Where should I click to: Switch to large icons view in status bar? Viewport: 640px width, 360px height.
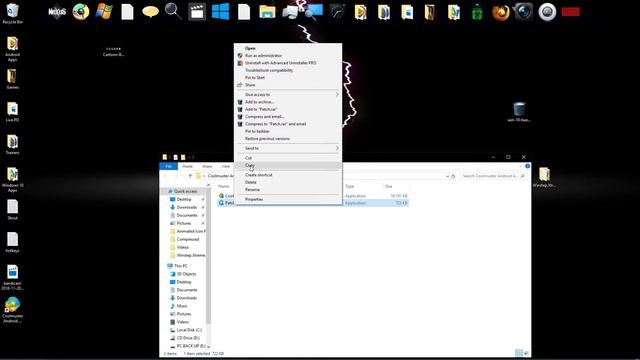click(x=527, y=353)
